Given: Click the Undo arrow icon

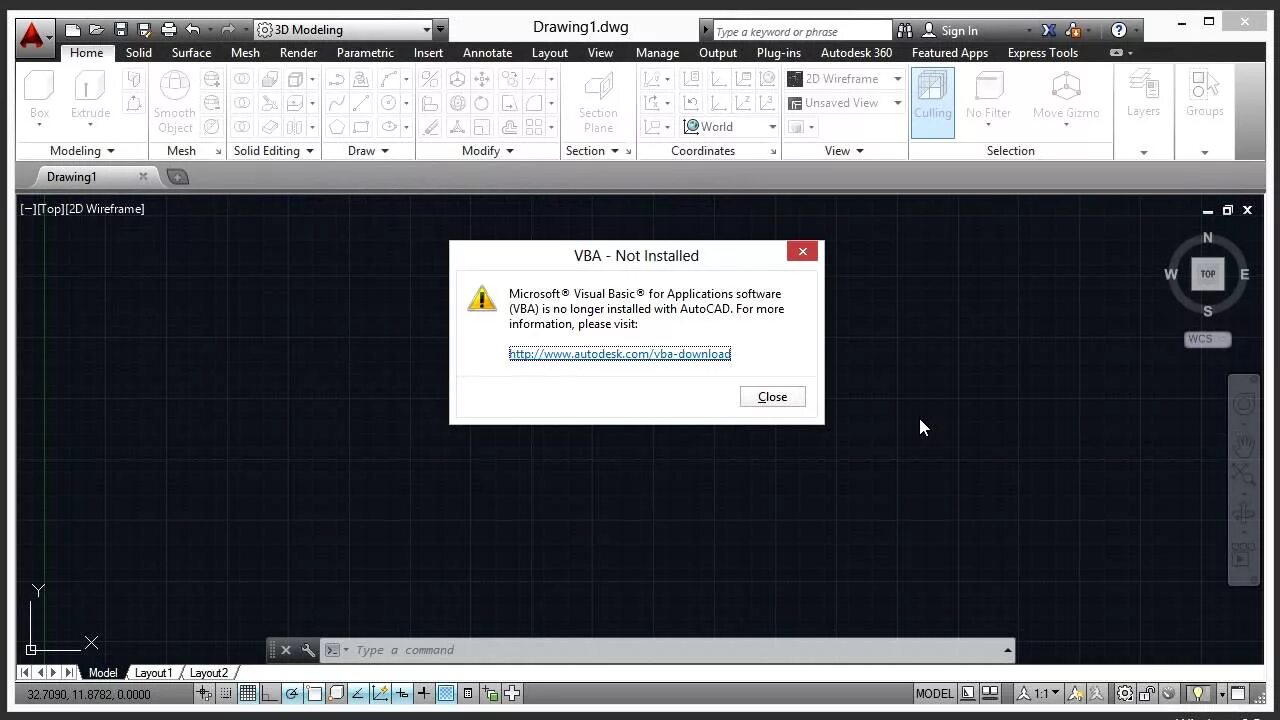Looking at the screenshot, I should 193,30.
